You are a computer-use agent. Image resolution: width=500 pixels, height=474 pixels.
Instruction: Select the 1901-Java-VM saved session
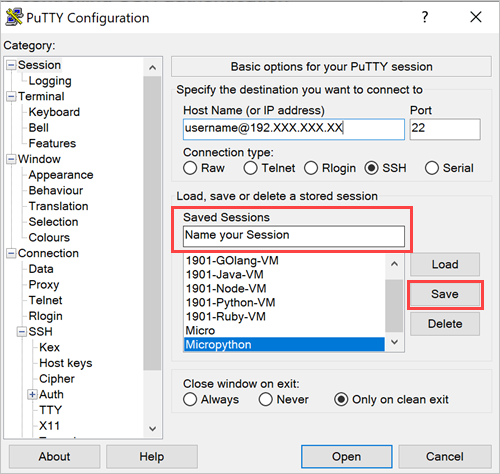point(284,274)
